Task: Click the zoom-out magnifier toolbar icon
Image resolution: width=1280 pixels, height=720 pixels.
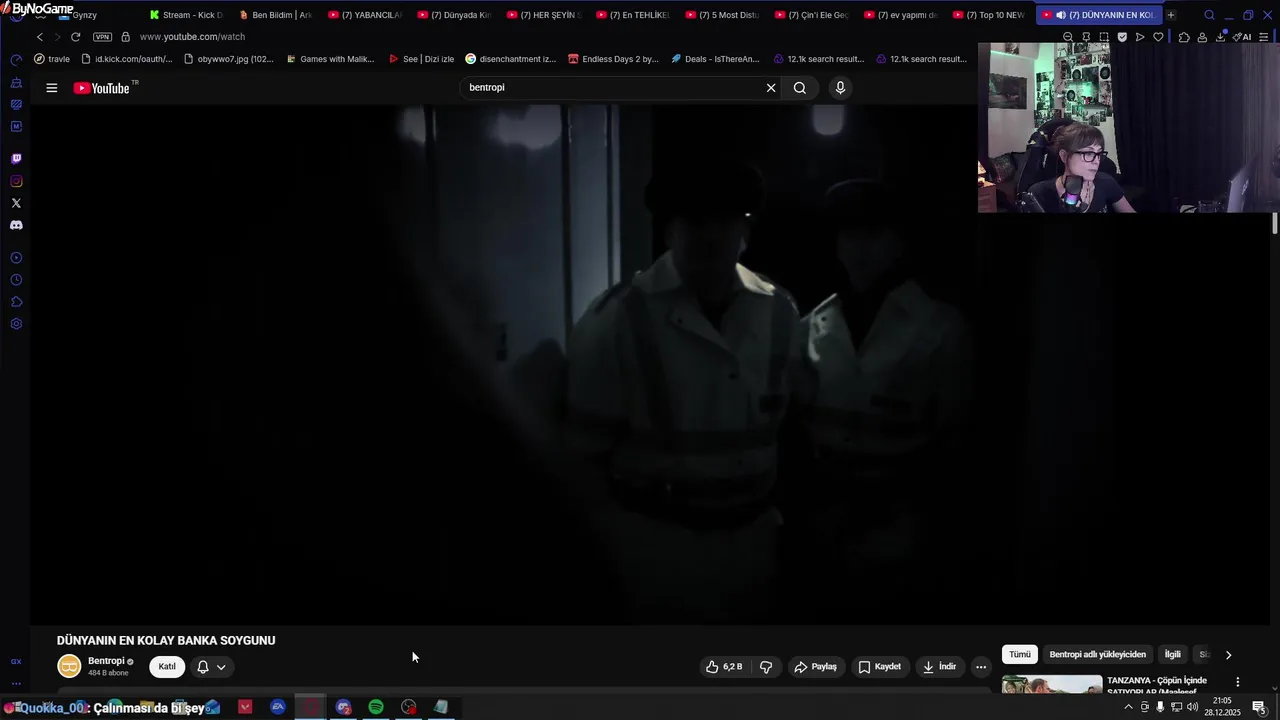Action: tap(1068, 37)
